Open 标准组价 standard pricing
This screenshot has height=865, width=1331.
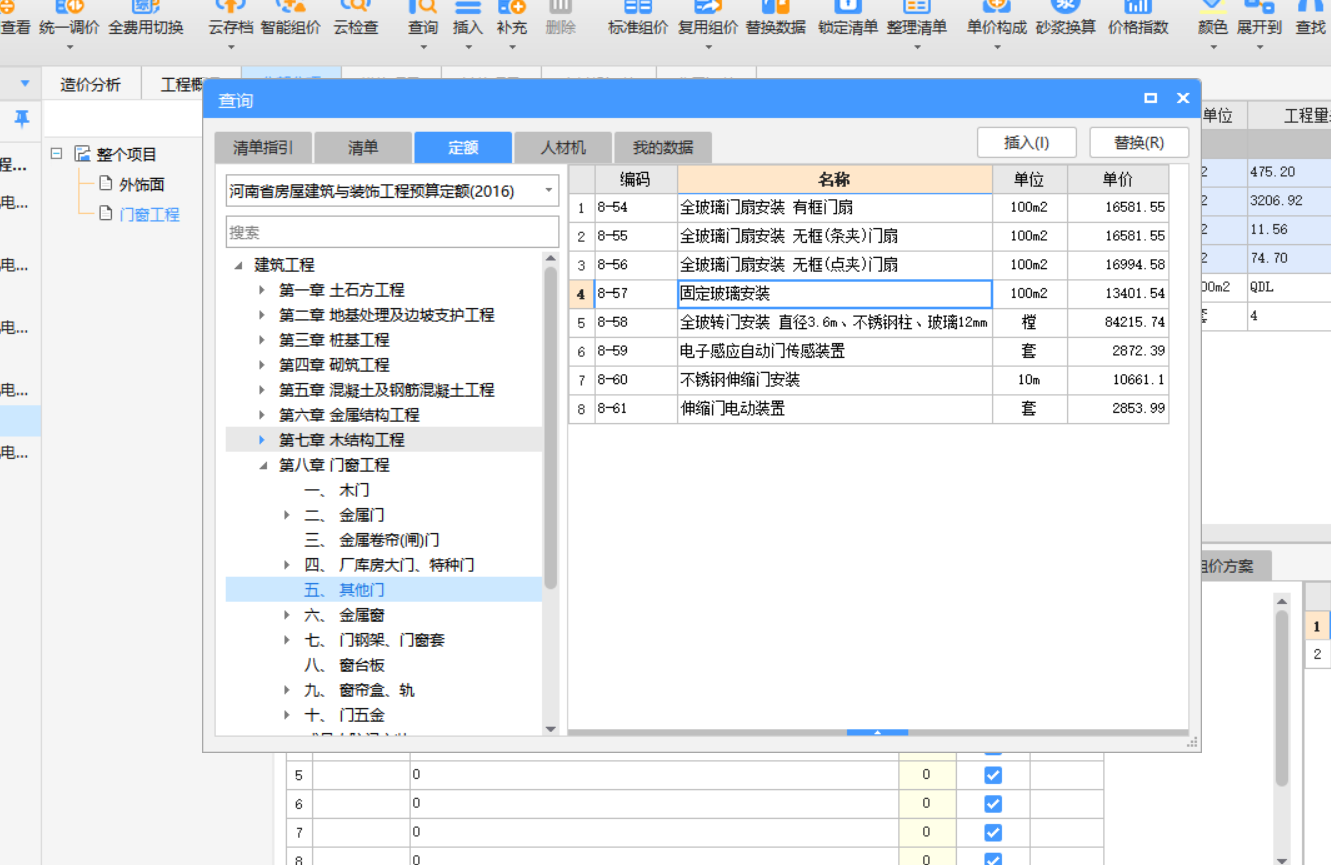tap(638, 19)
